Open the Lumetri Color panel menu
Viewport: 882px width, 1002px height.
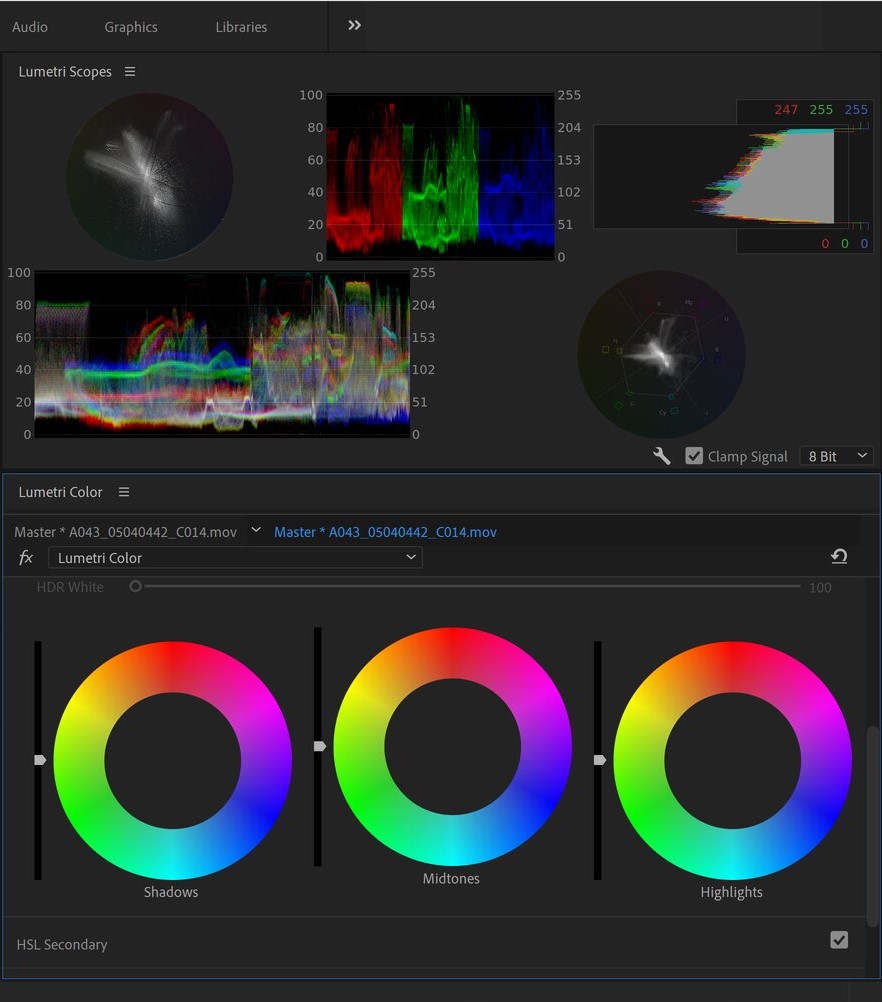pyautogui.click(x=124, y=492)
